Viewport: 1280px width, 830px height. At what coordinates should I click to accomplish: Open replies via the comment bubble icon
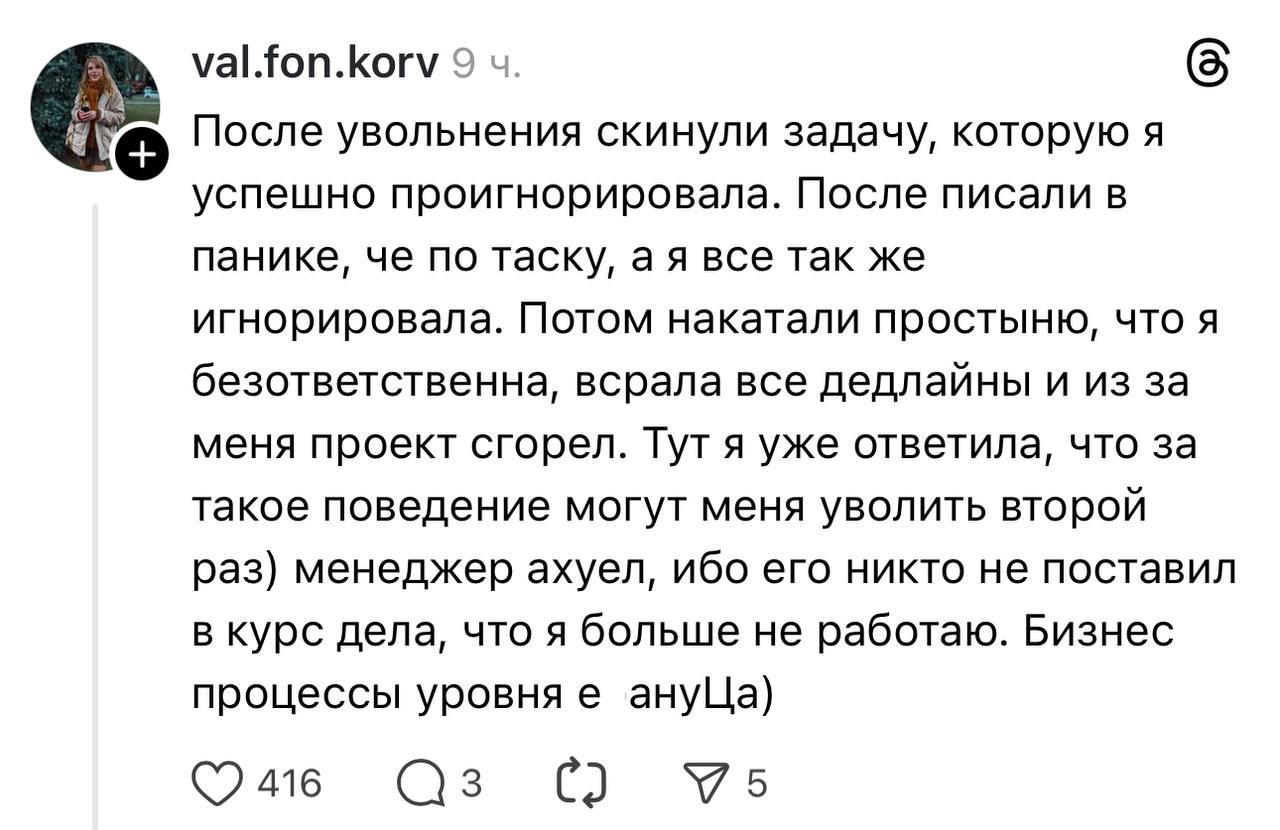click(x=418, y=783)
